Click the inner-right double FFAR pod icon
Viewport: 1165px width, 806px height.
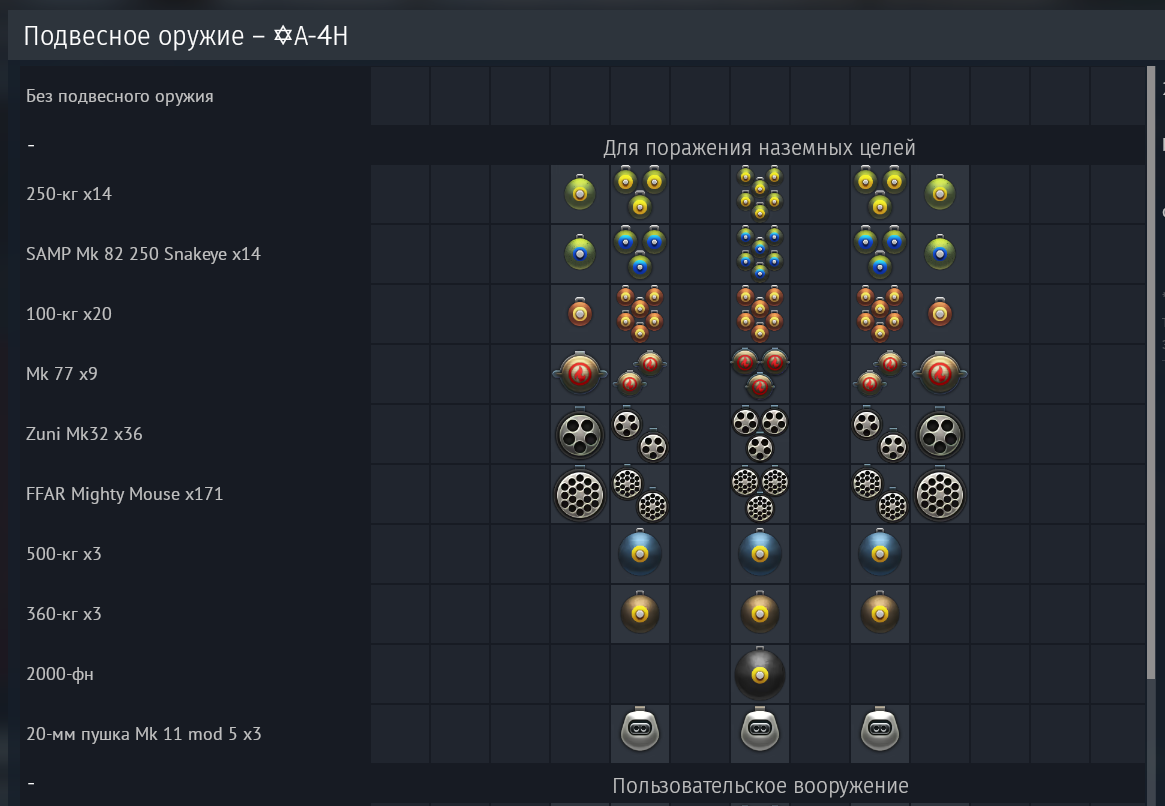click(880, 495)
